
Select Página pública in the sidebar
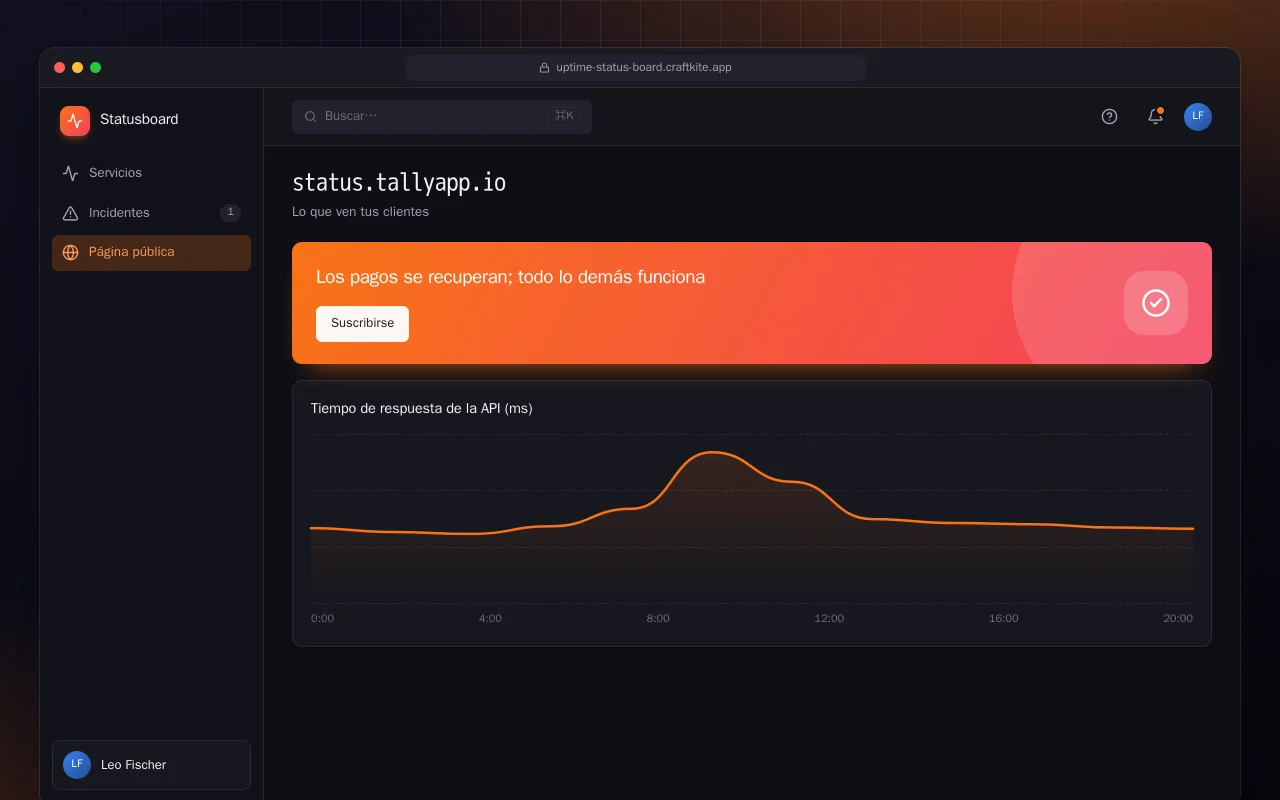pos(151,253)
